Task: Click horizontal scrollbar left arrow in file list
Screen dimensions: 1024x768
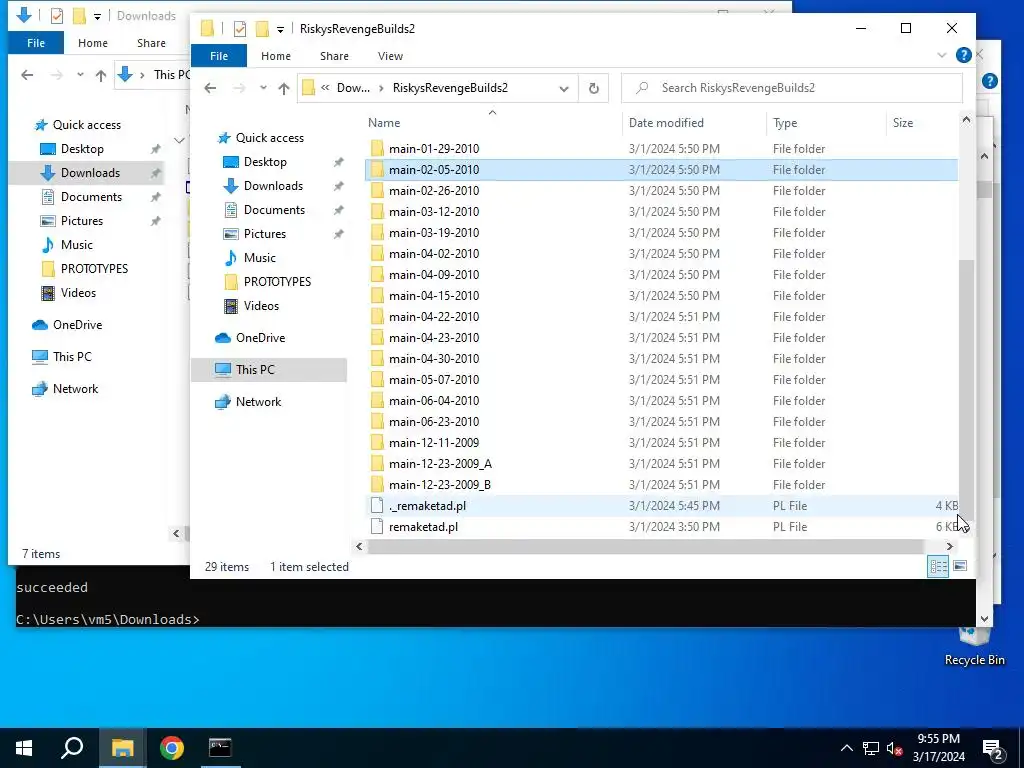Action: pos(359,547)
